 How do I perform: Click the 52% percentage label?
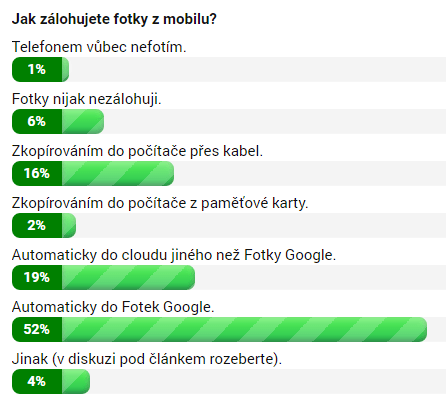[37, 329]
